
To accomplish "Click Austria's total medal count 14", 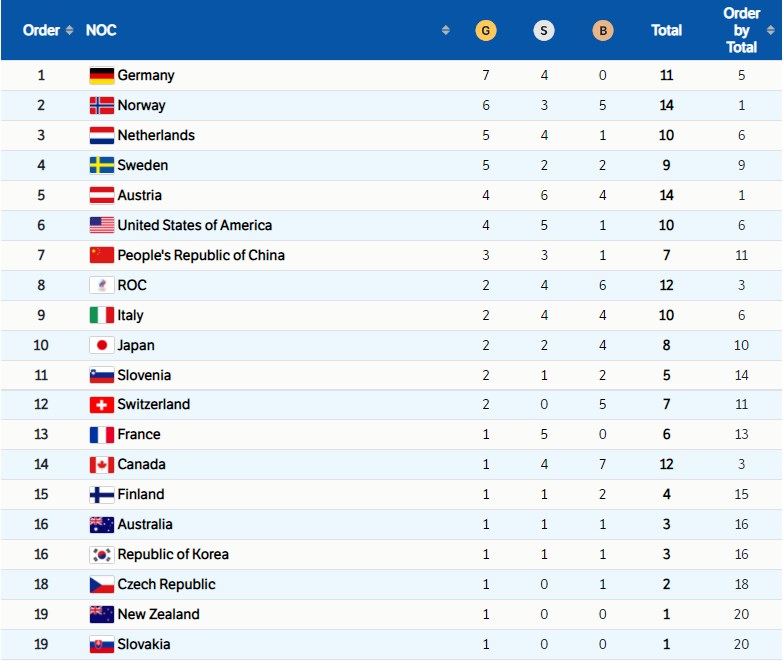I will tap(666, 195).
